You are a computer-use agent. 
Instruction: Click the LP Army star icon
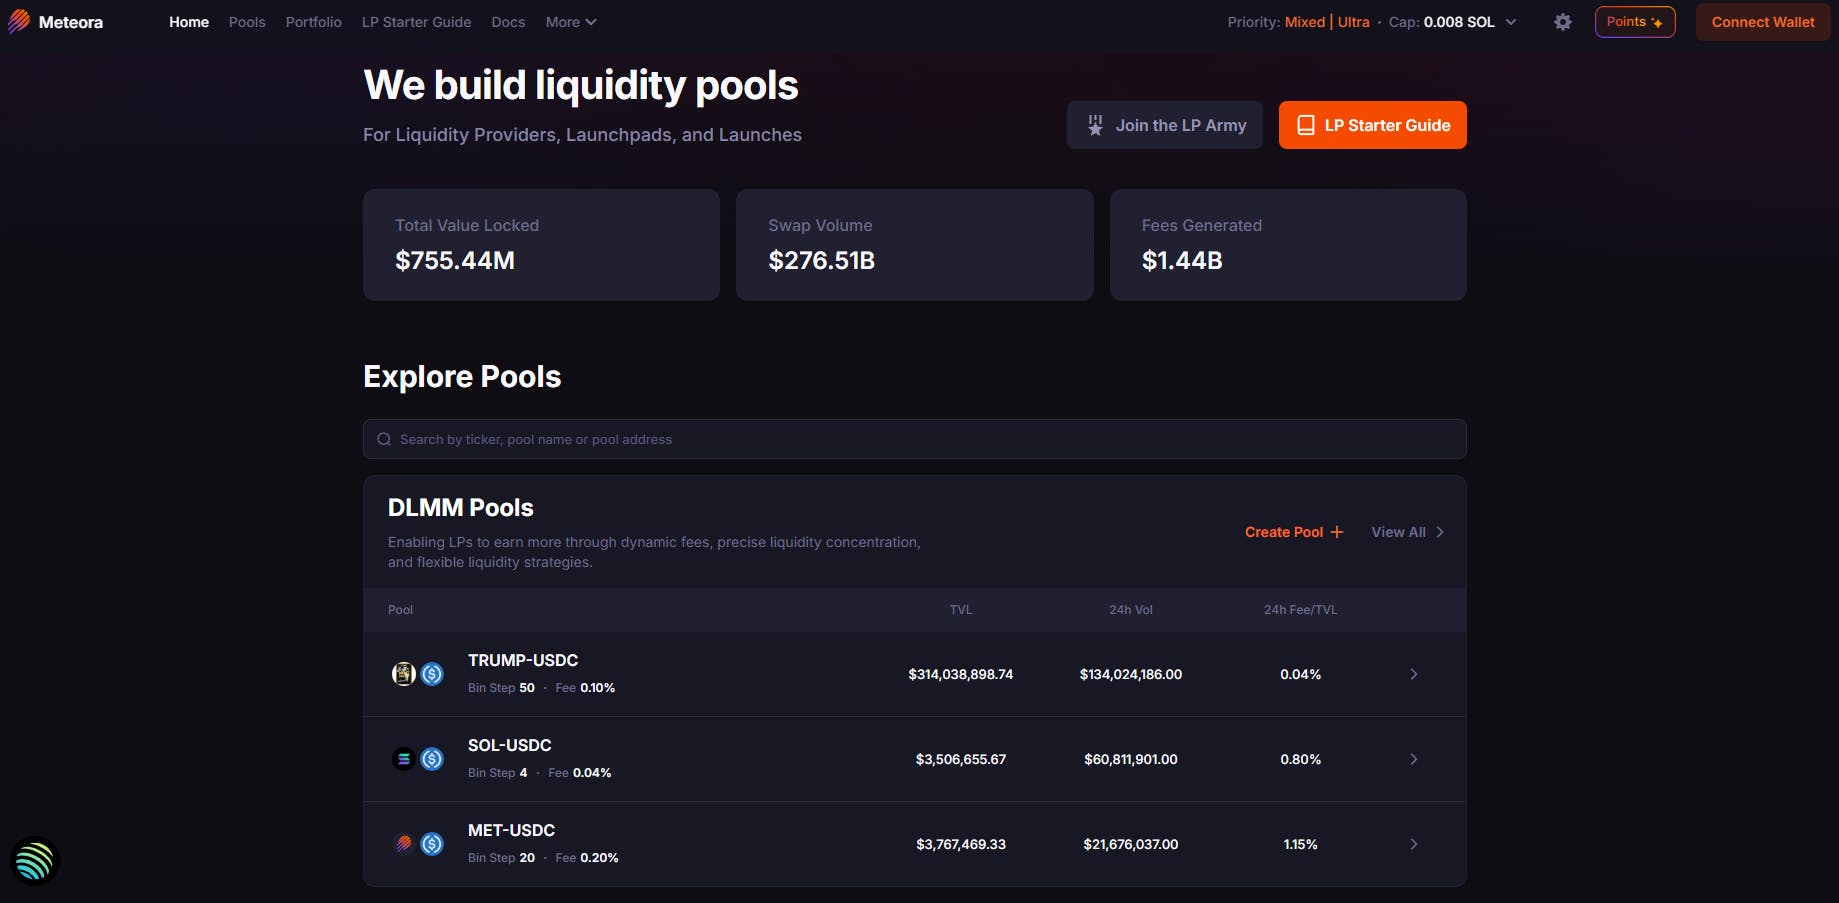[x=1094, y=124]
